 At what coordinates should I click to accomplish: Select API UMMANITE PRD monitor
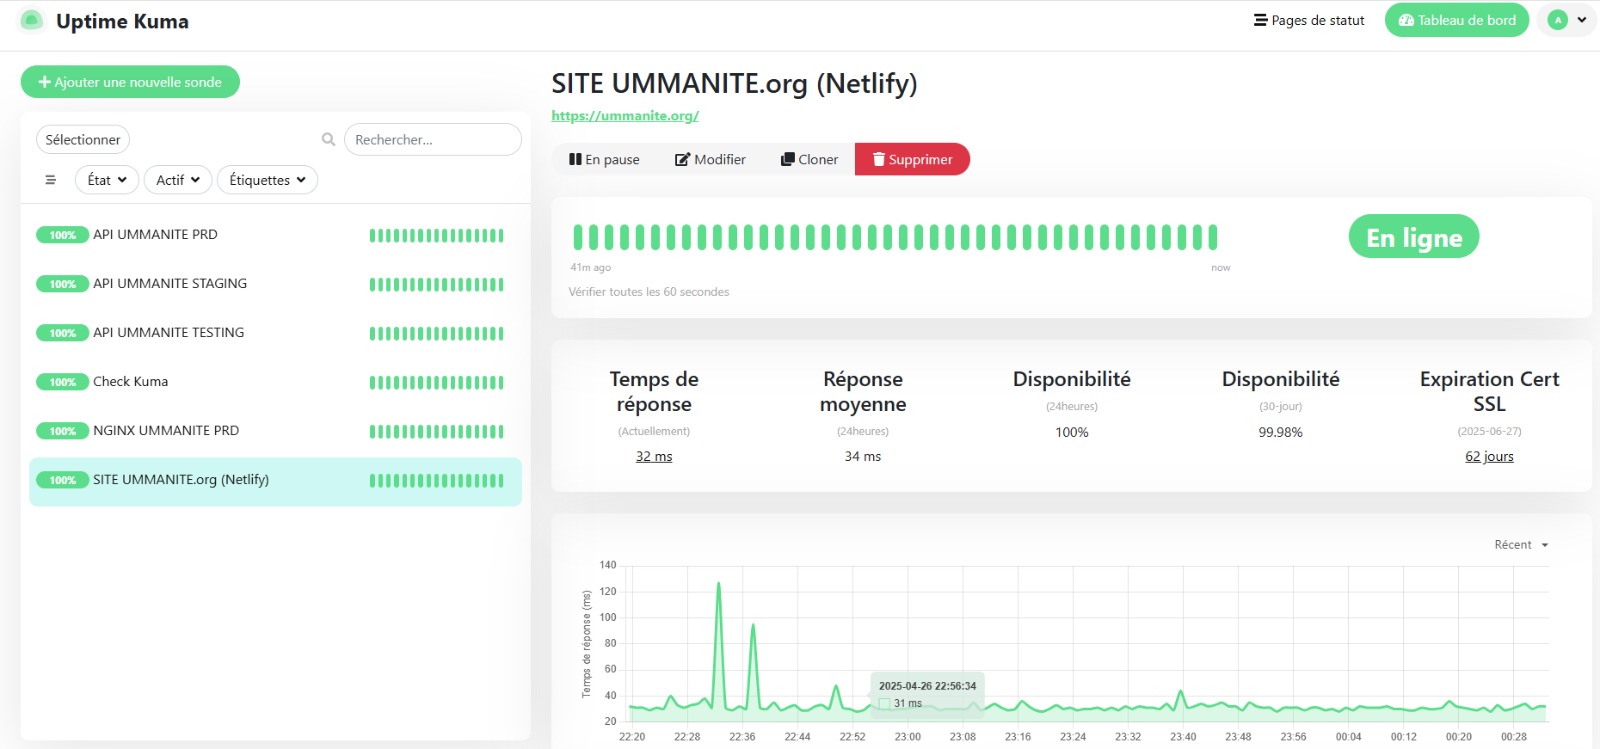click(x=275, y=235)
